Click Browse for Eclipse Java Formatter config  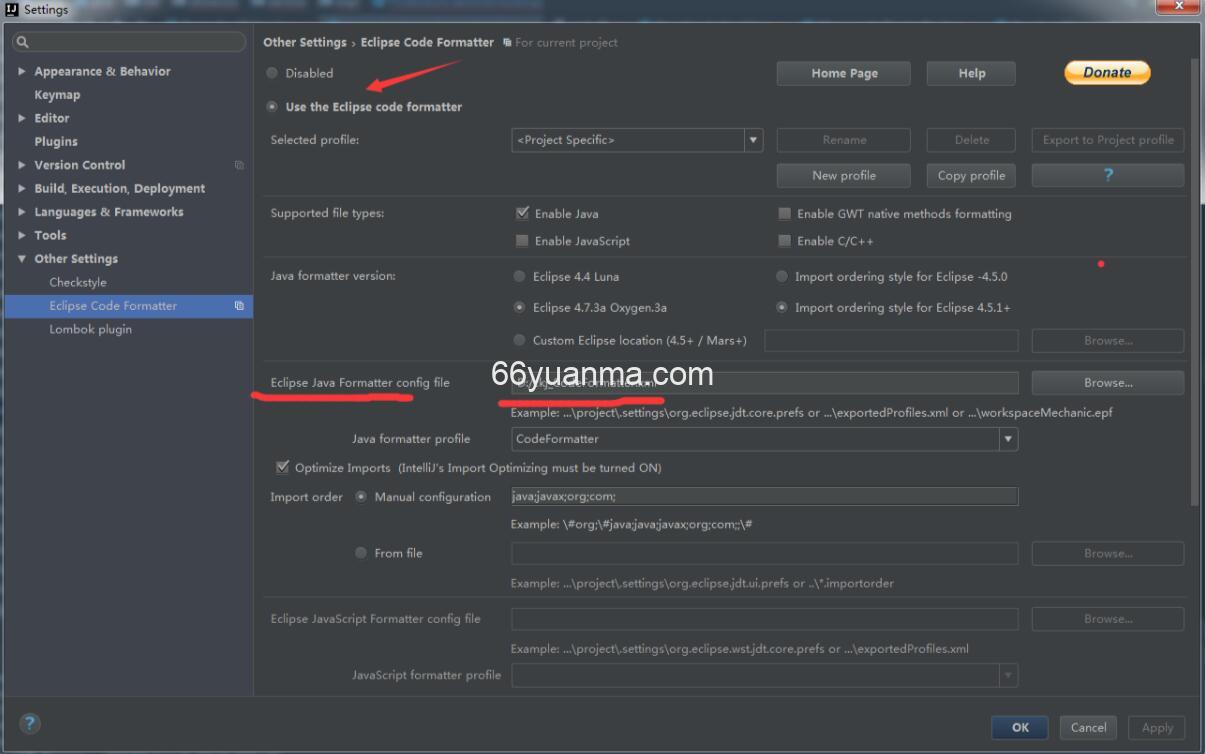(x=1107, y=383)
